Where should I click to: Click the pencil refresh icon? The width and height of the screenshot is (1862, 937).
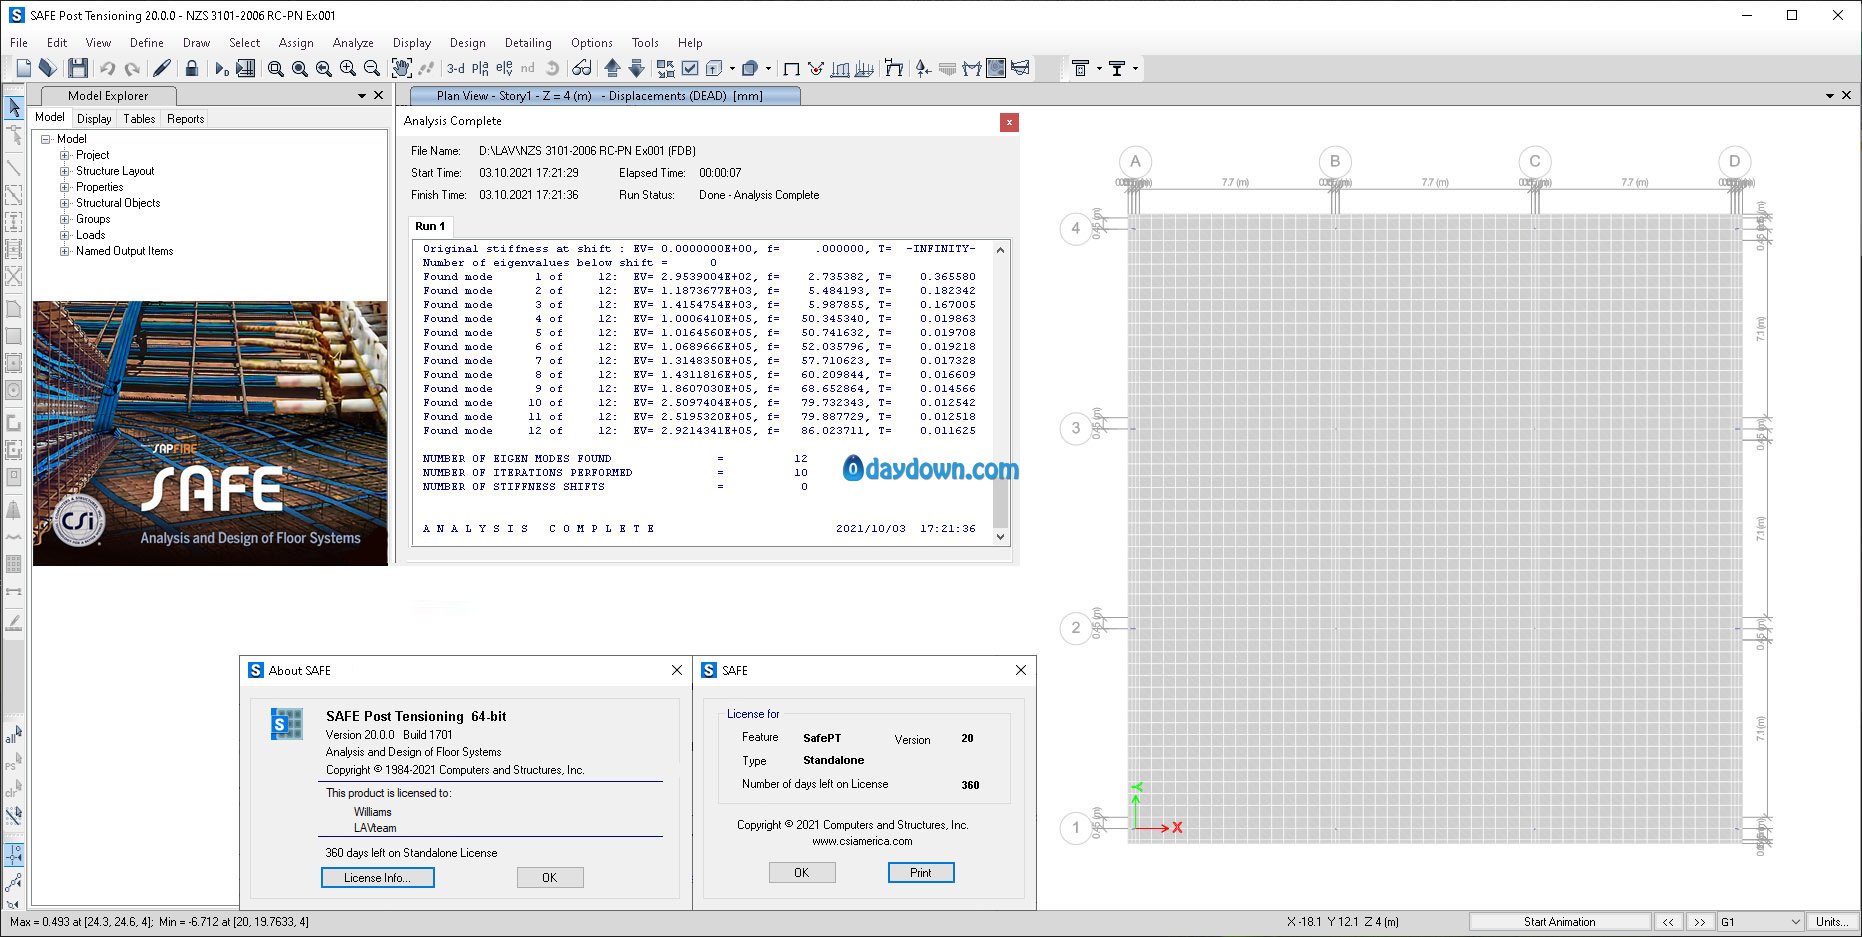162,68
